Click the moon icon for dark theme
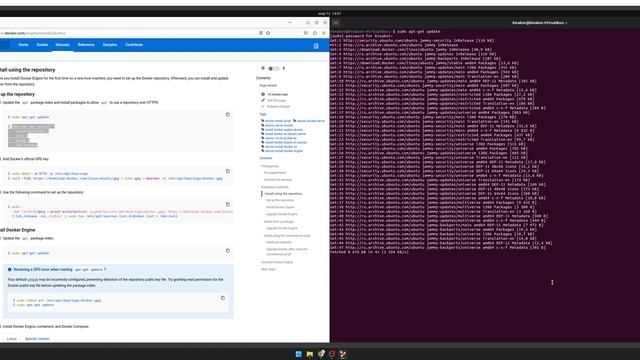This screenshot has height=360, width=640. click(x=284, y=68)
